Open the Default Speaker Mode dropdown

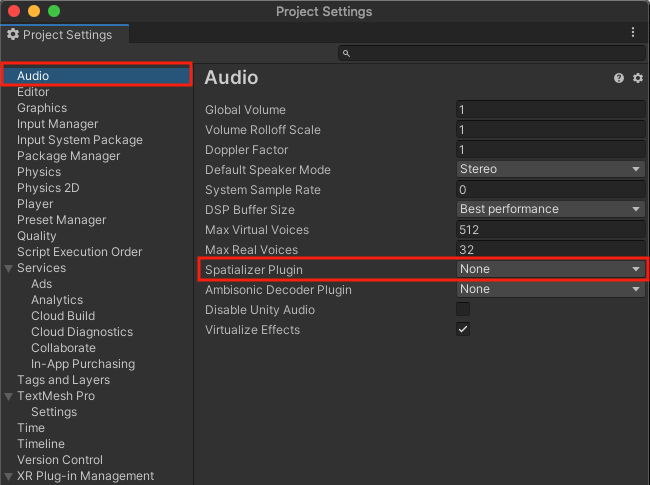point(550,169)
